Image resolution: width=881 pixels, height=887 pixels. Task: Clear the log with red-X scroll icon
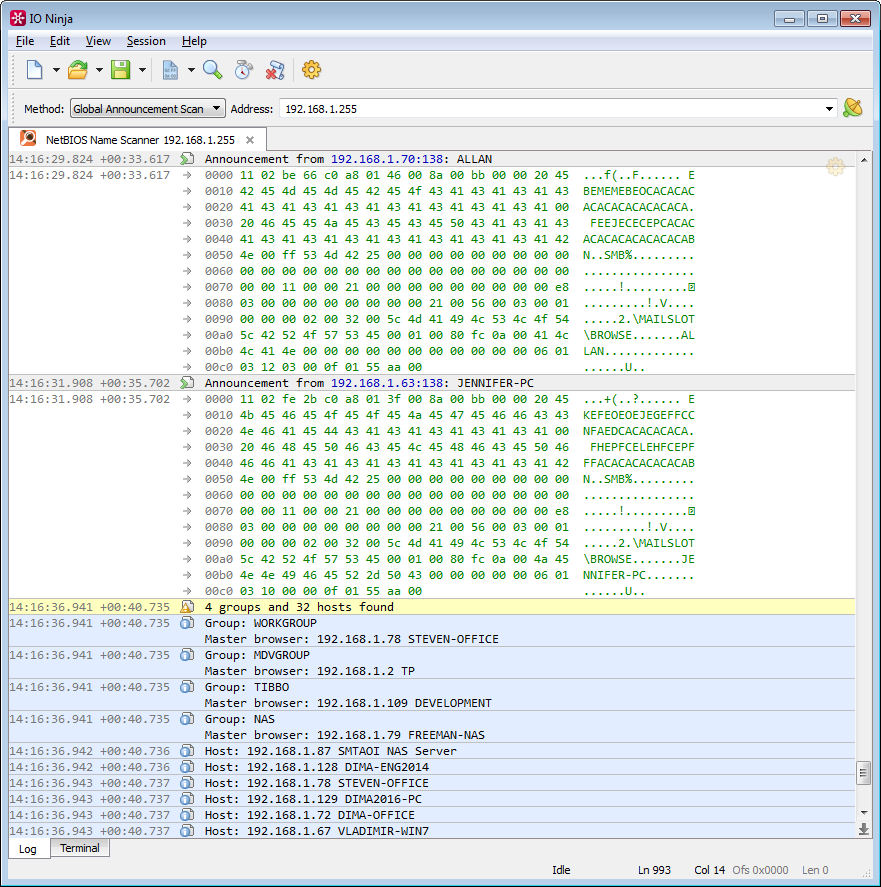coord(275,70)
